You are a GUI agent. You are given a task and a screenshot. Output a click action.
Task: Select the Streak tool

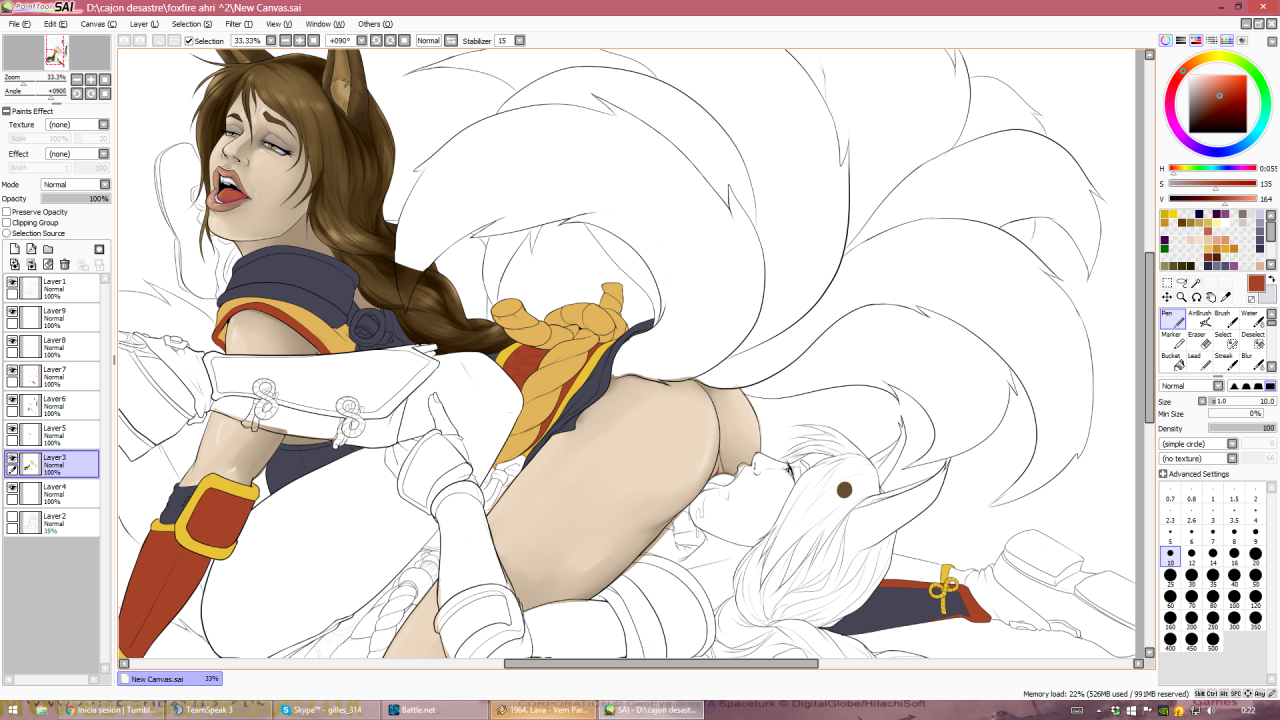[1224, 361]
